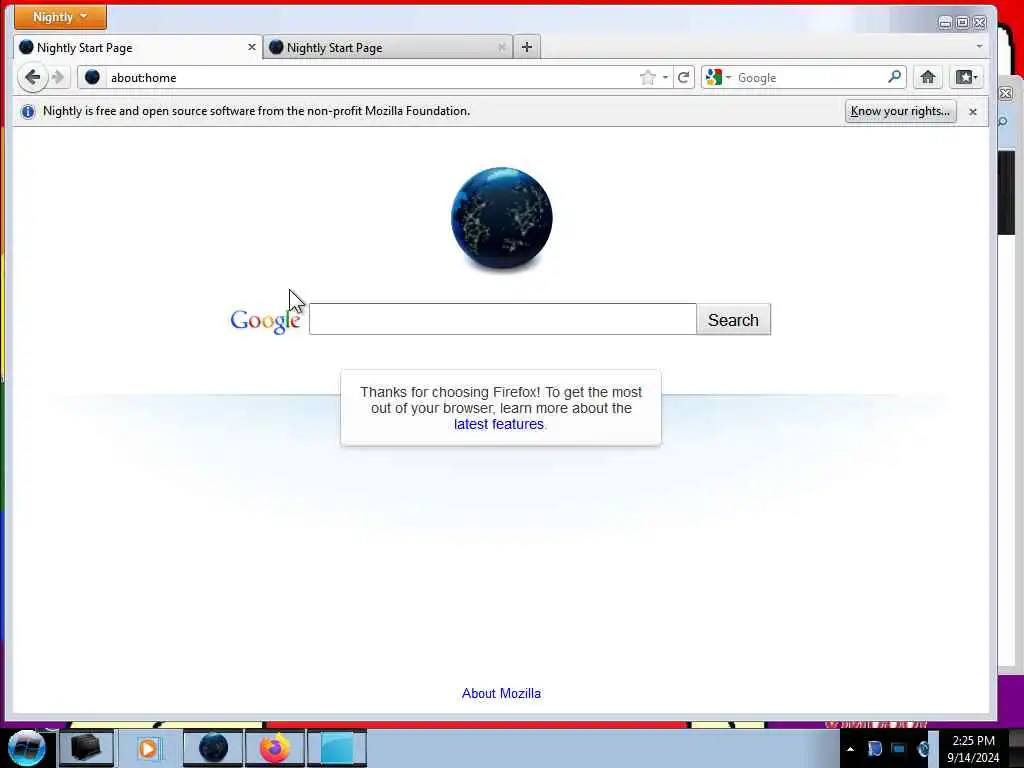Select the first Nightly Start Page tab
The height and width of the screenshot is (768, 1024).
[x=138, y=48]
